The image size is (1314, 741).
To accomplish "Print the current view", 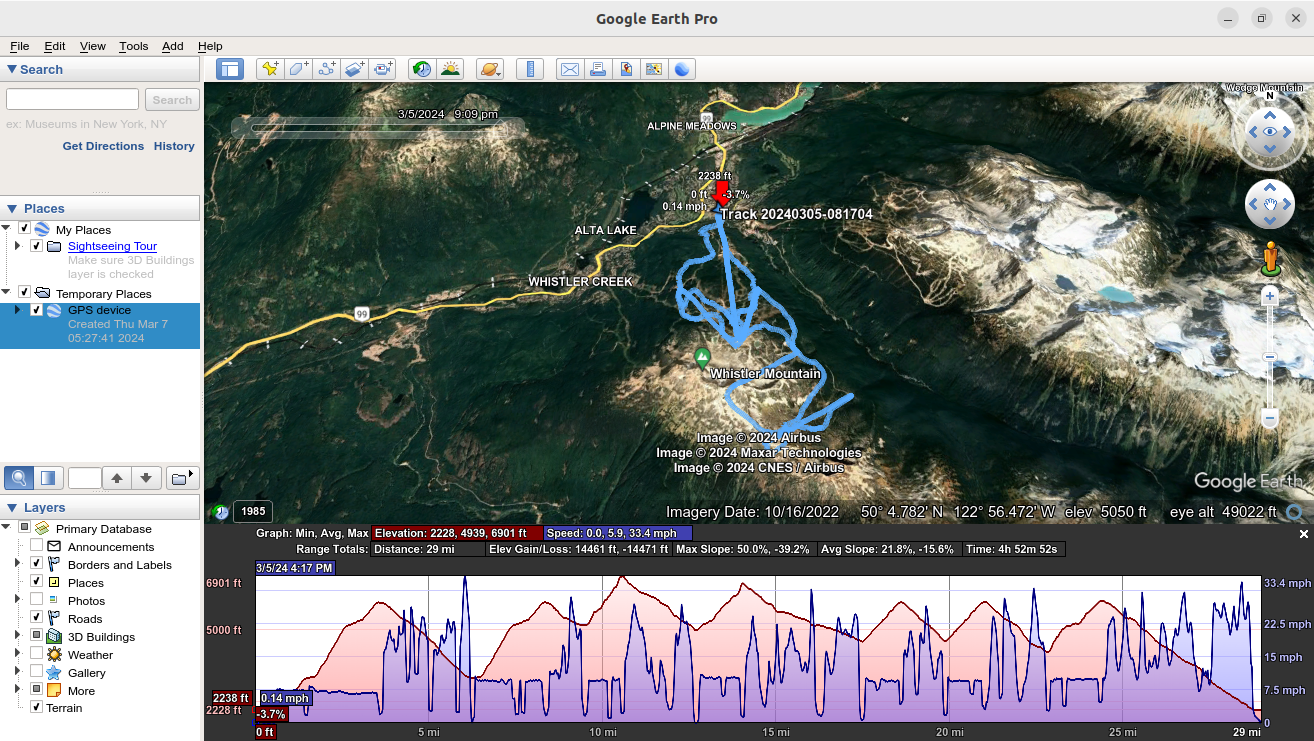I will [x=598, y=69].
